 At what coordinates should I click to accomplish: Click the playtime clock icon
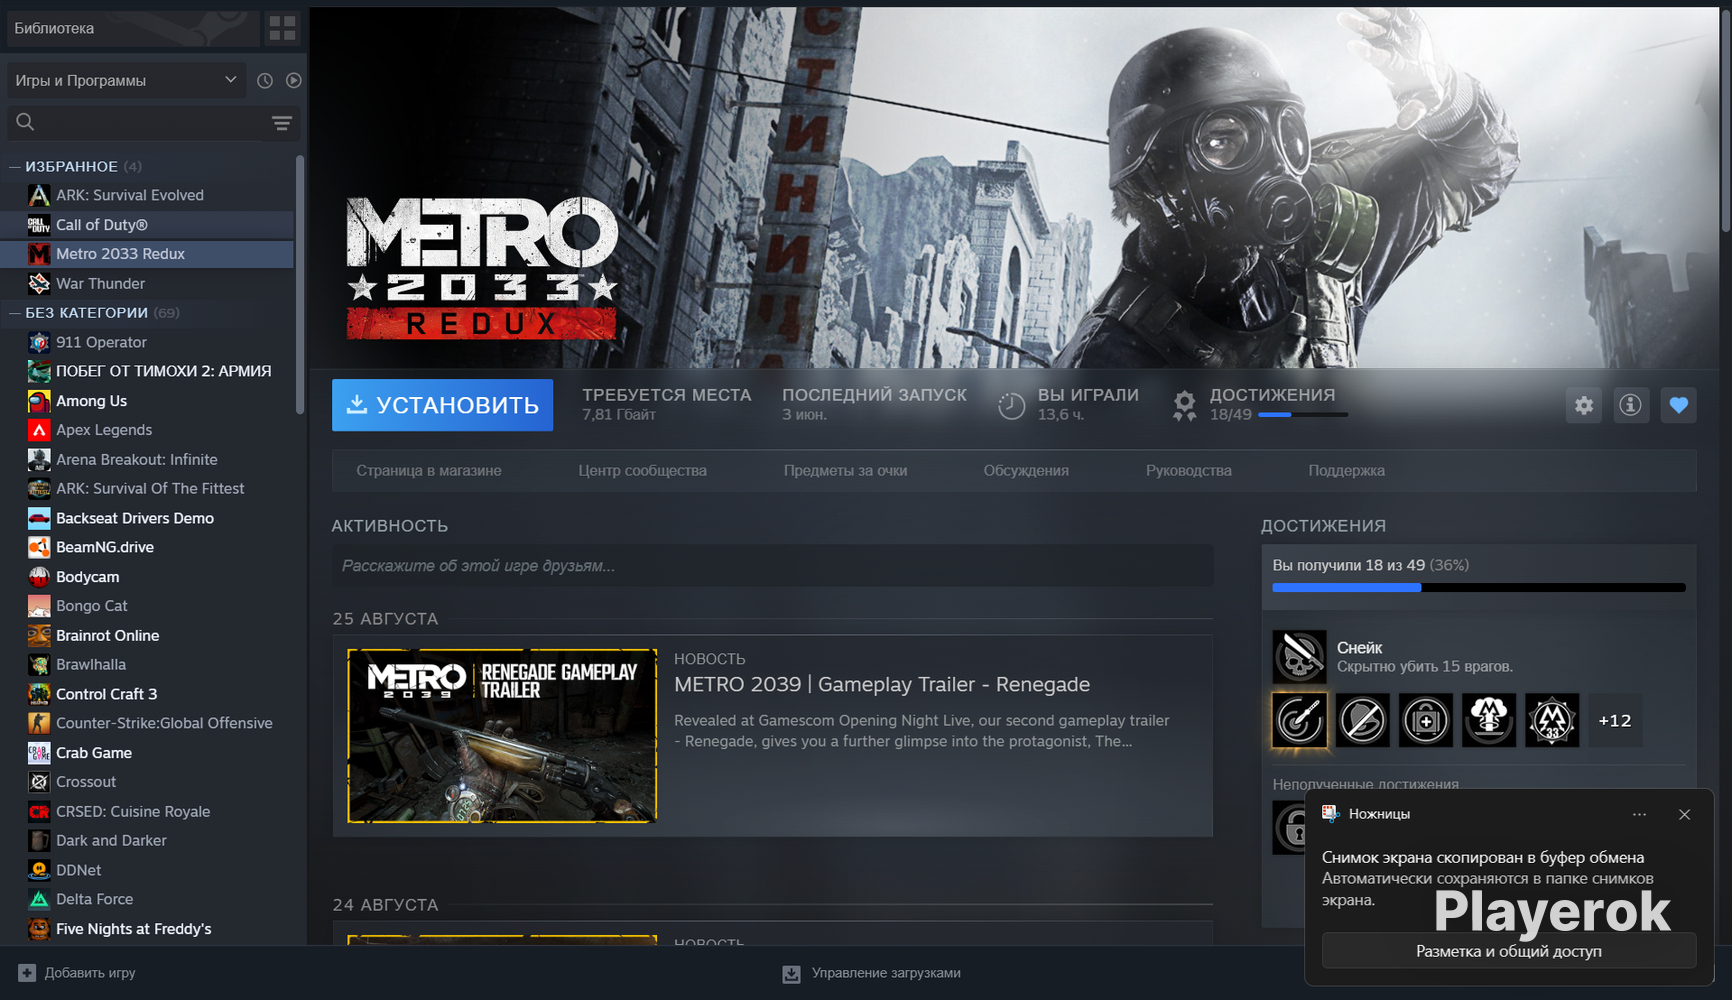coord(1011,405)
